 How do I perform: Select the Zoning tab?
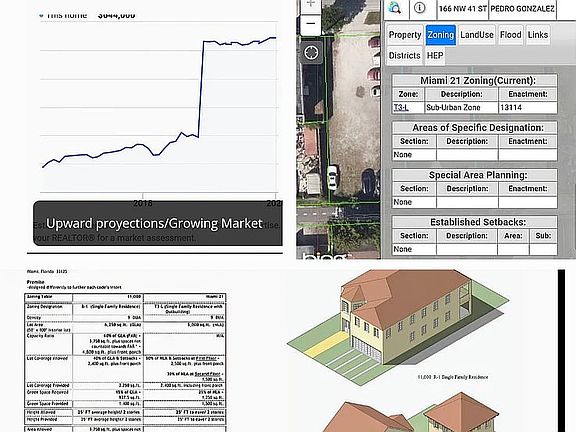pos(440,35)
